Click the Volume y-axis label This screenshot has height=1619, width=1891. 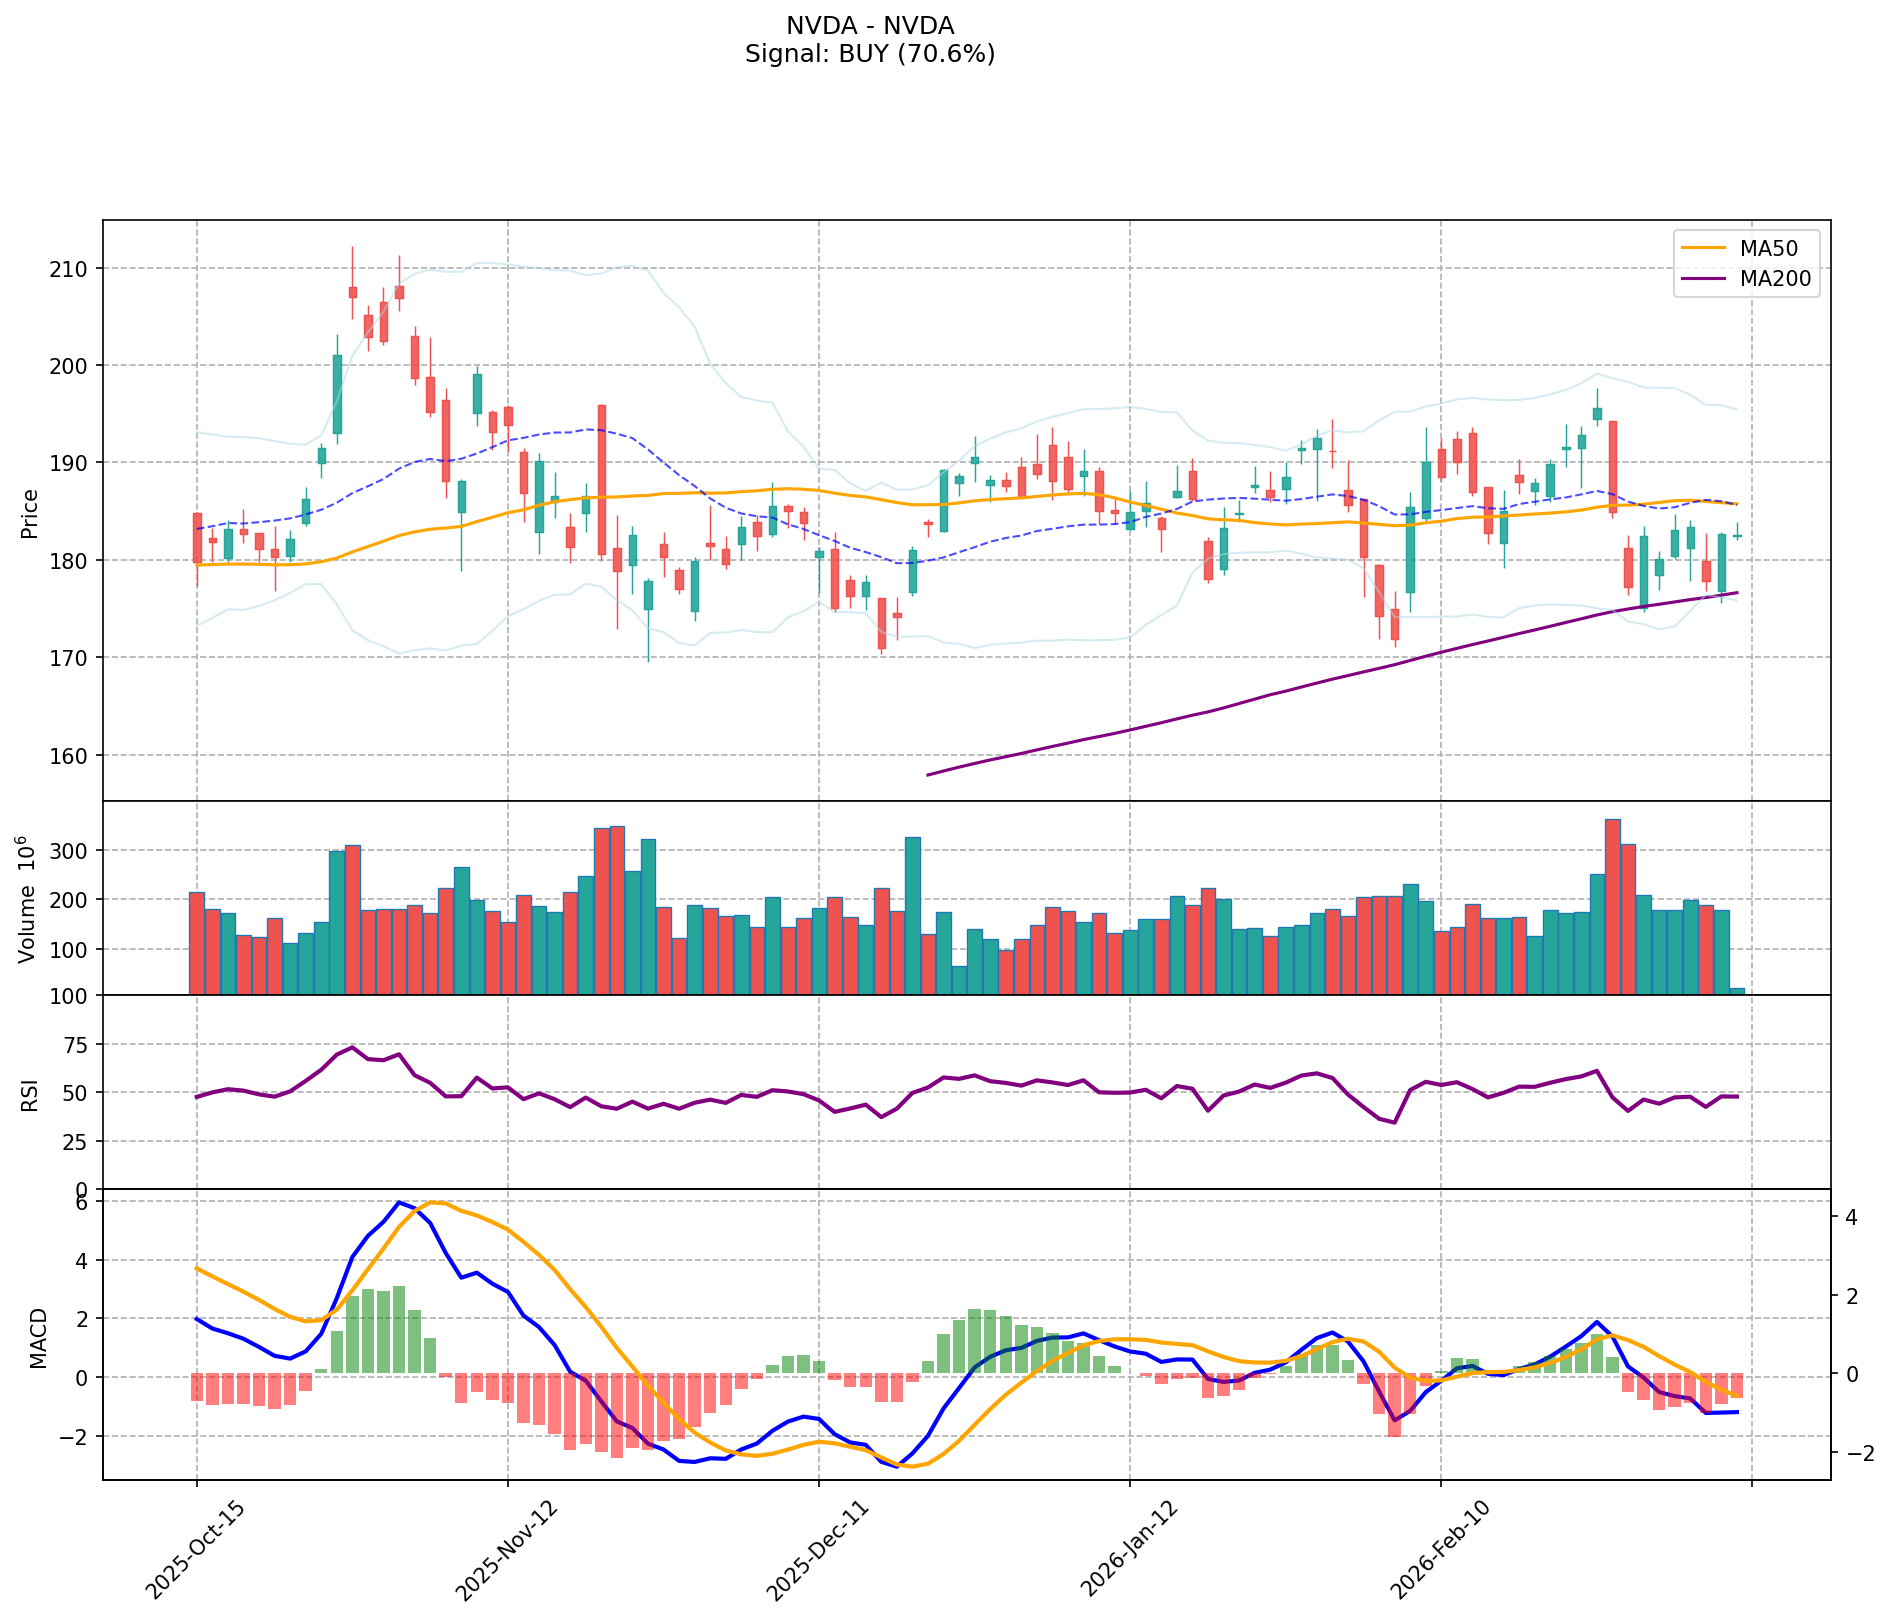pos(28,900)
